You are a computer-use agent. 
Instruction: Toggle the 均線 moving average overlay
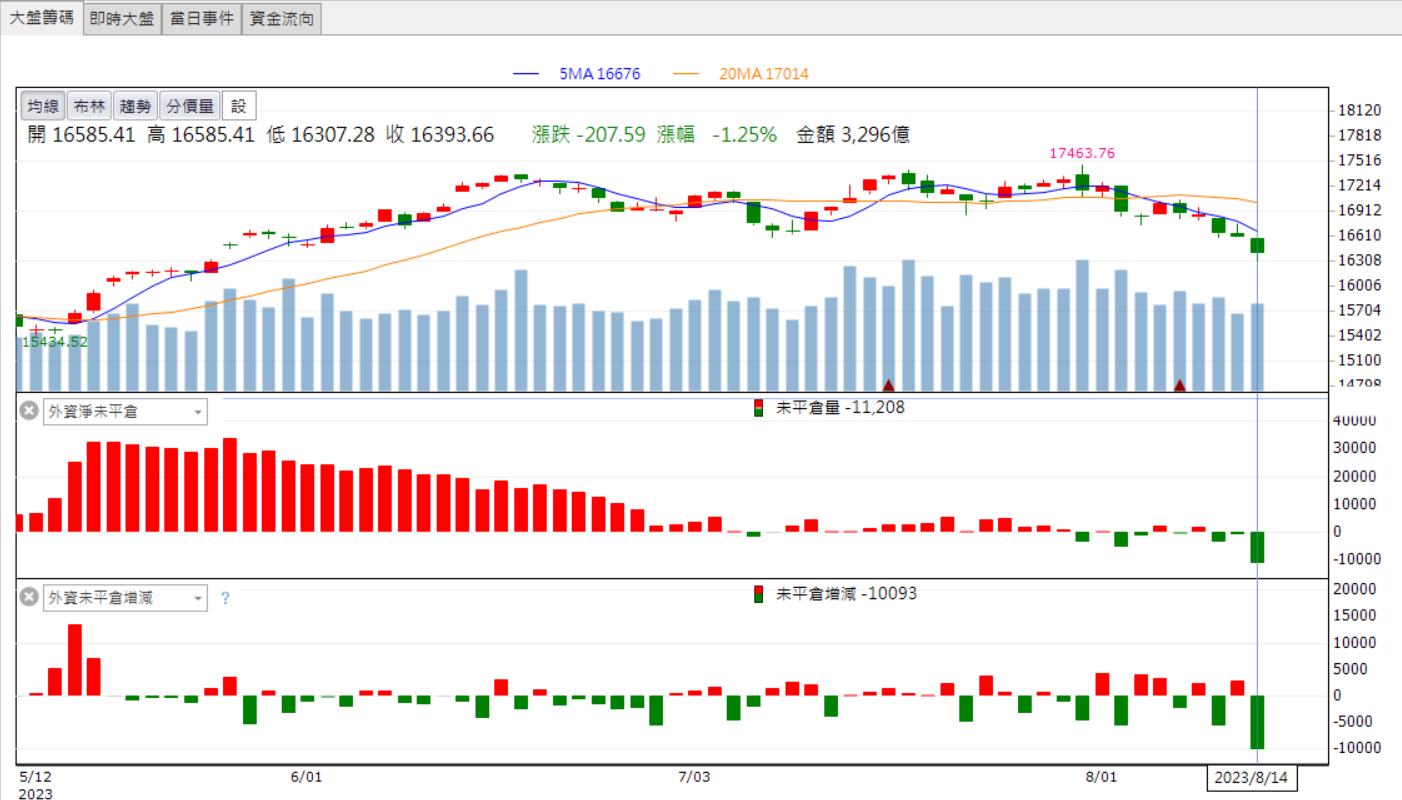point(43,106)
